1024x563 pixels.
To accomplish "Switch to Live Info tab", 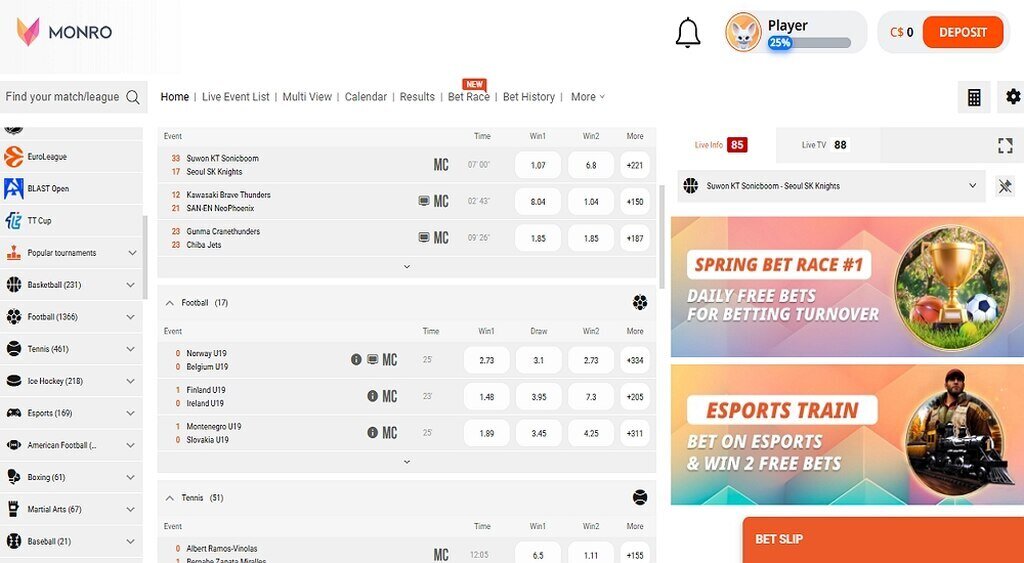I will click(x=722, y=145).
